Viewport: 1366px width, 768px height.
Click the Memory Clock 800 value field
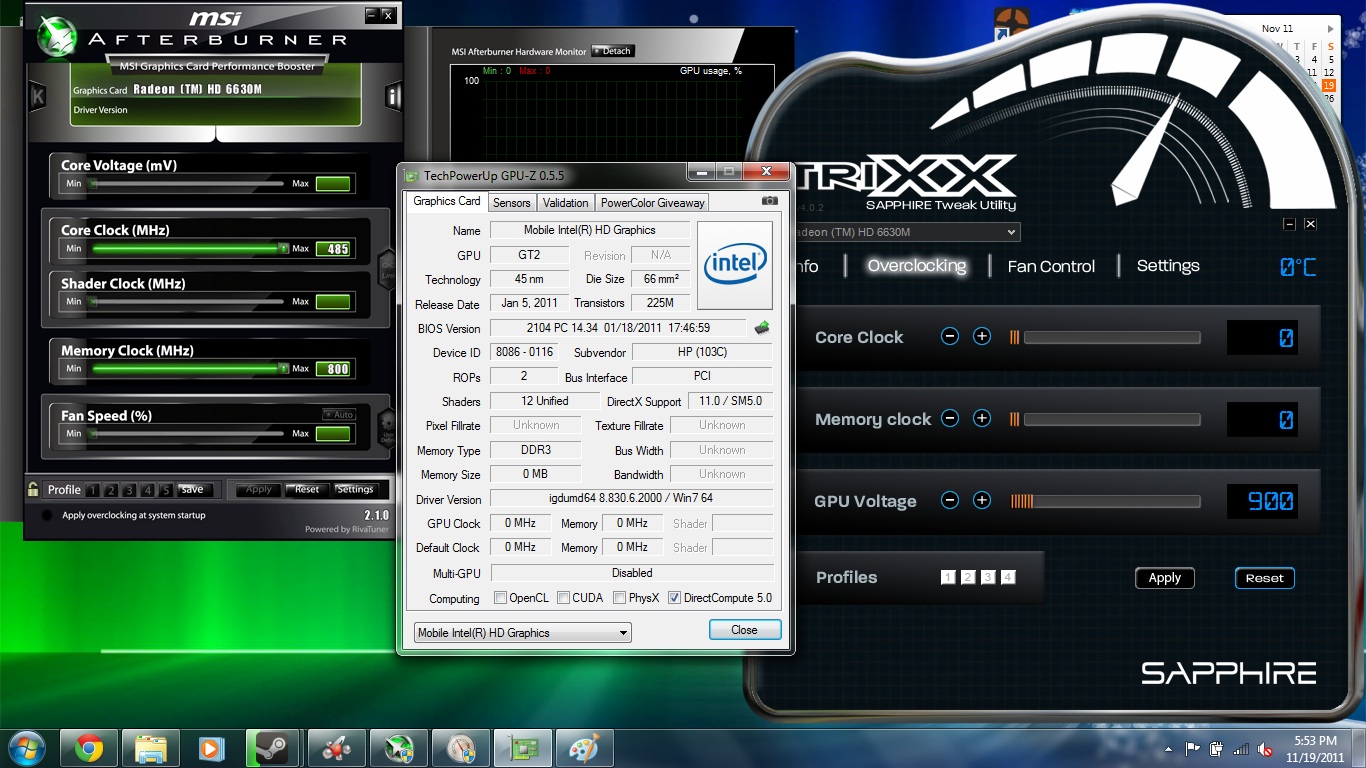[x=333, y=369]
